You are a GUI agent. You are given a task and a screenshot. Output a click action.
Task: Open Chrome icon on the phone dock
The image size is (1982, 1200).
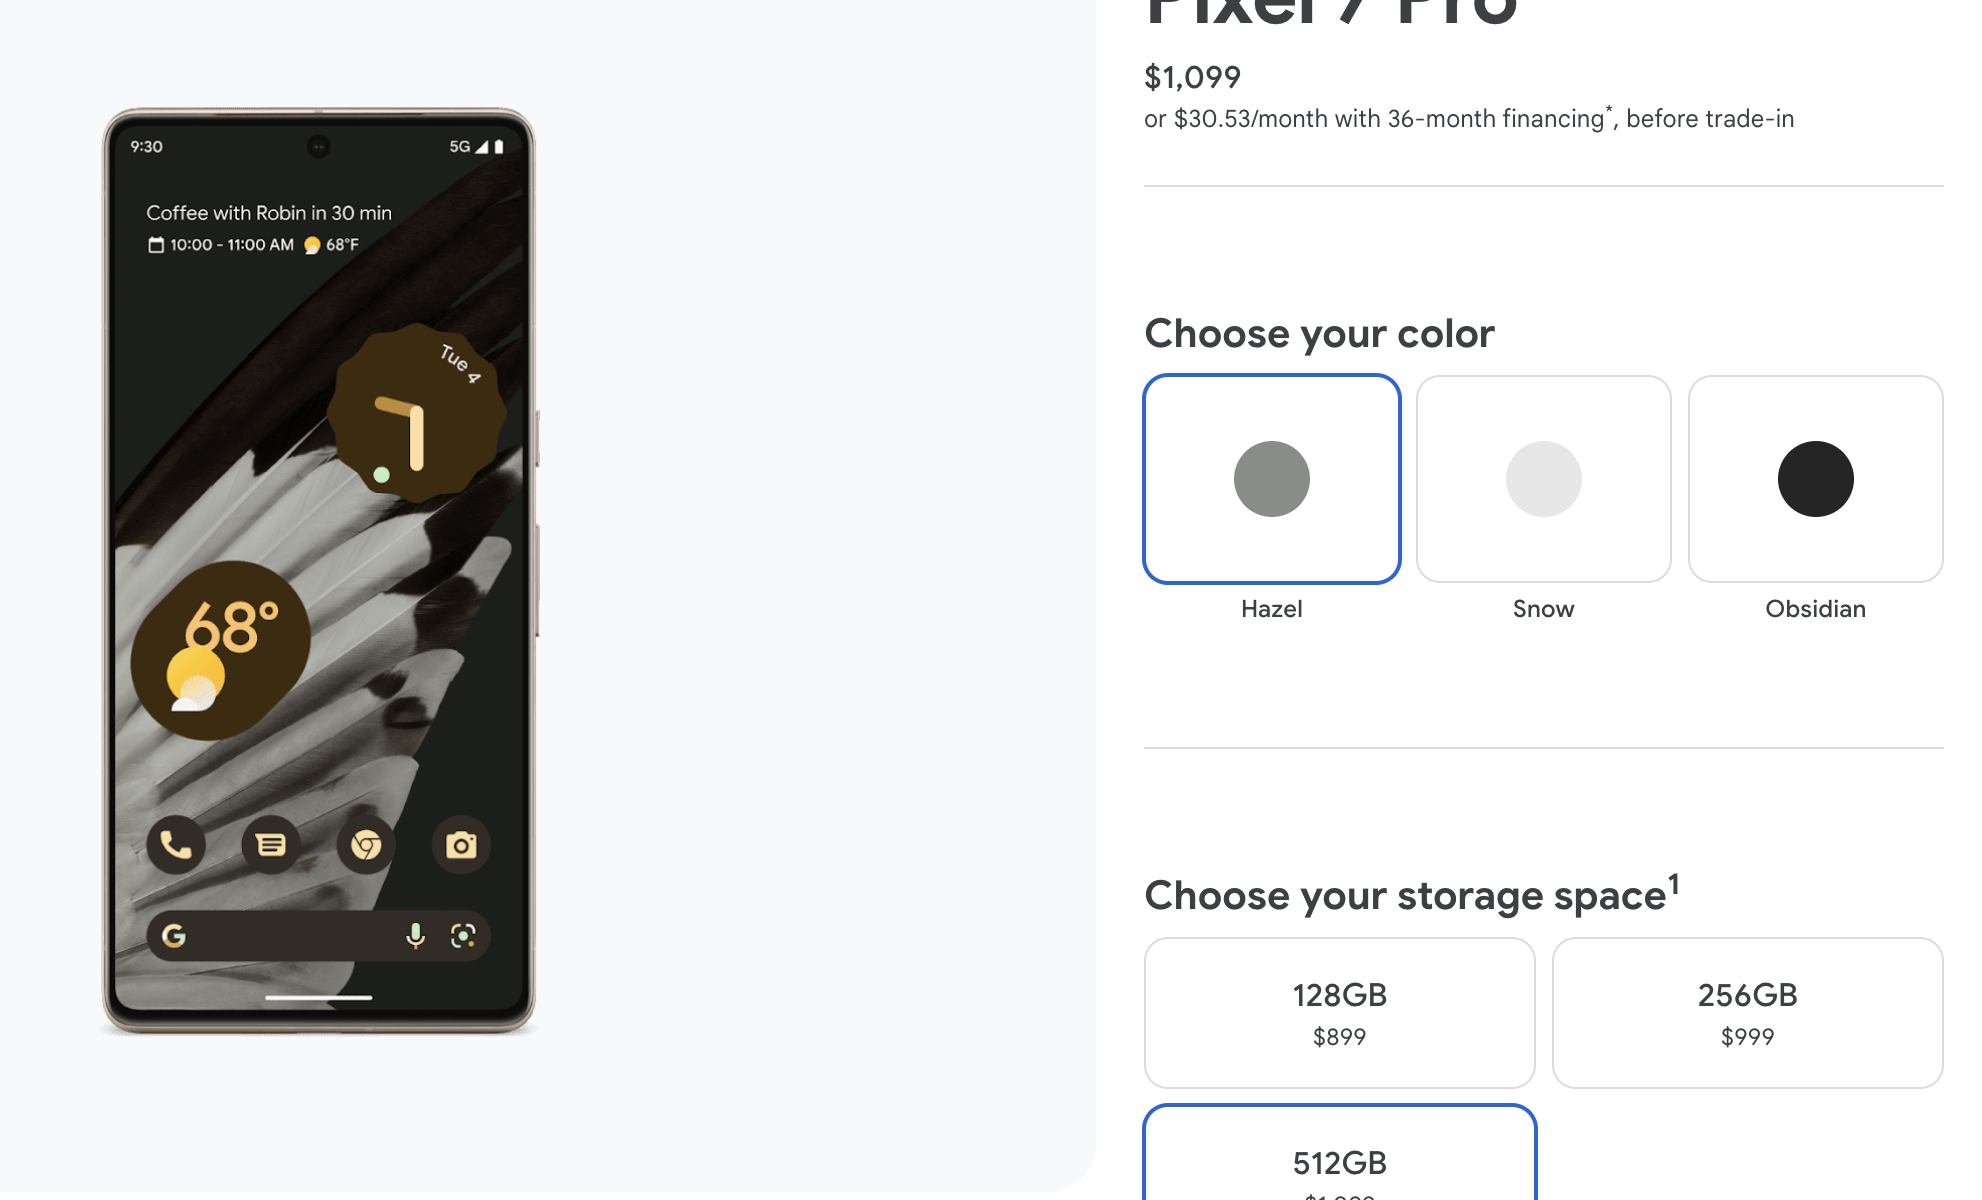click(366, 845)
